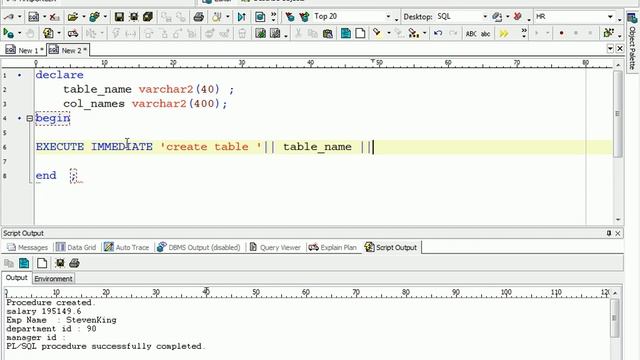Click the Open file folder icon
The image size is (640, 360).
click(x=73, y=17)
